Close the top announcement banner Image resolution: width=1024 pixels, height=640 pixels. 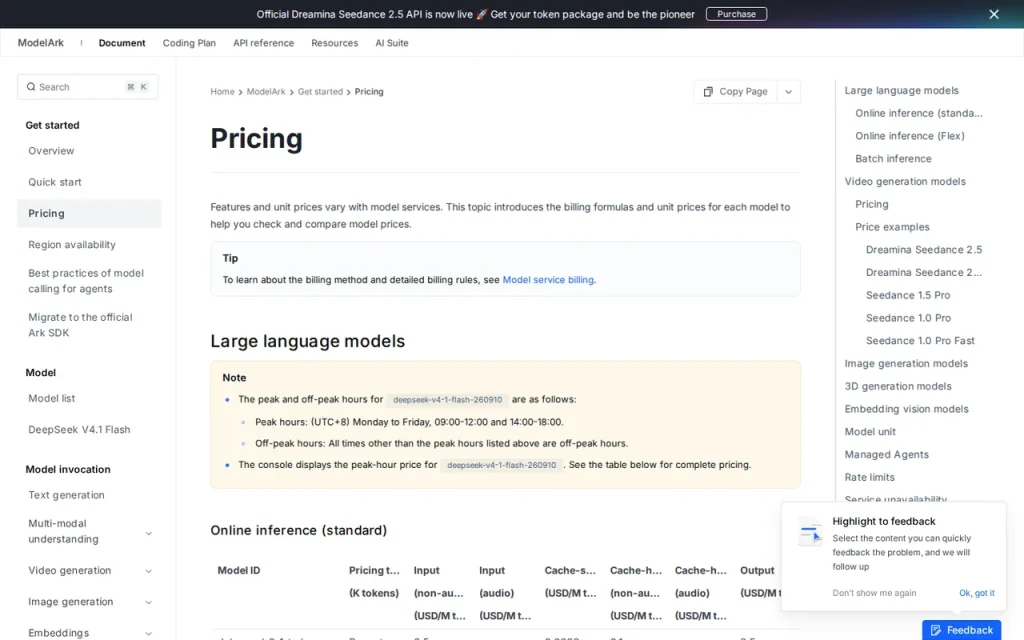(993, 14)
